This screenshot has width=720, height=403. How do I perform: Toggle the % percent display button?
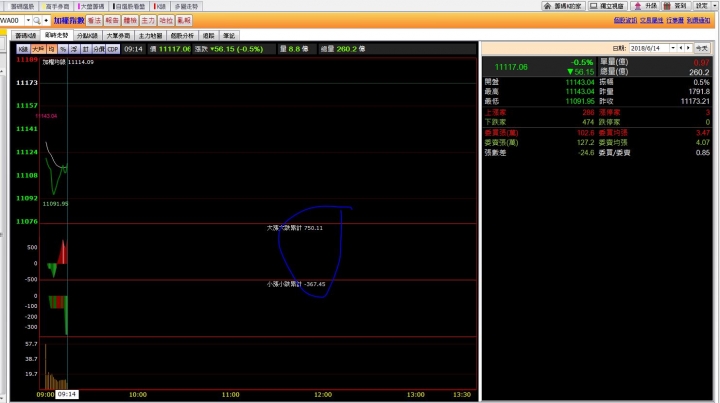(x=63, y=49)
